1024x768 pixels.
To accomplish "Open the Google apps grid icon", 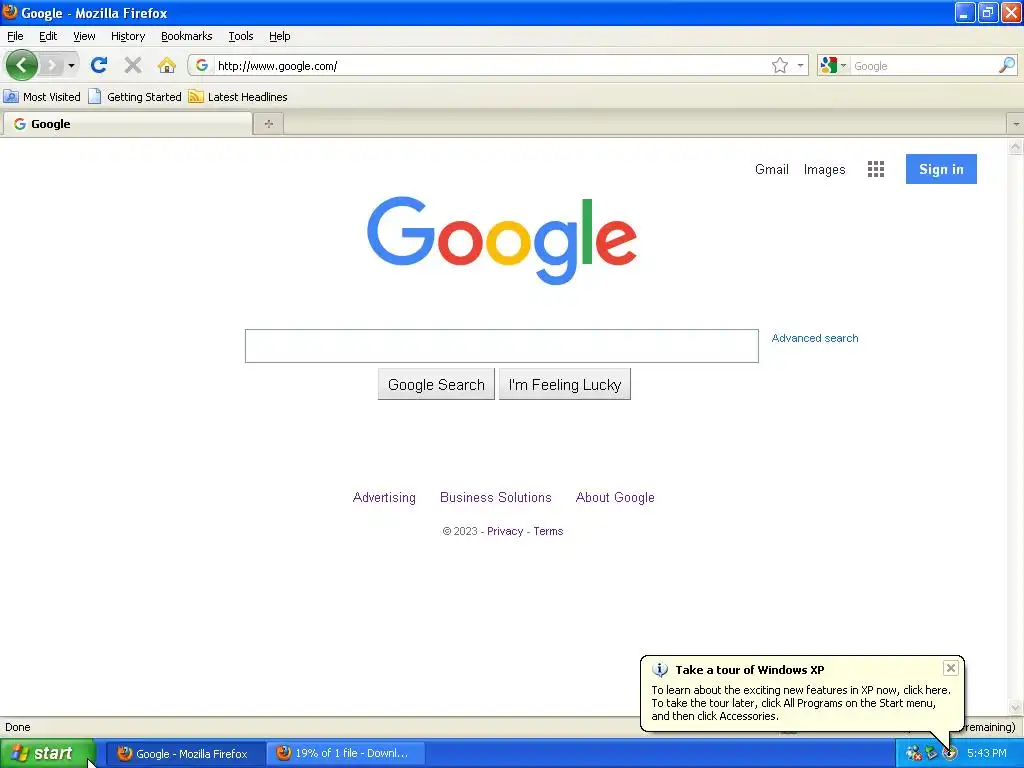I will pyautogui.click(x=876, y=169).
